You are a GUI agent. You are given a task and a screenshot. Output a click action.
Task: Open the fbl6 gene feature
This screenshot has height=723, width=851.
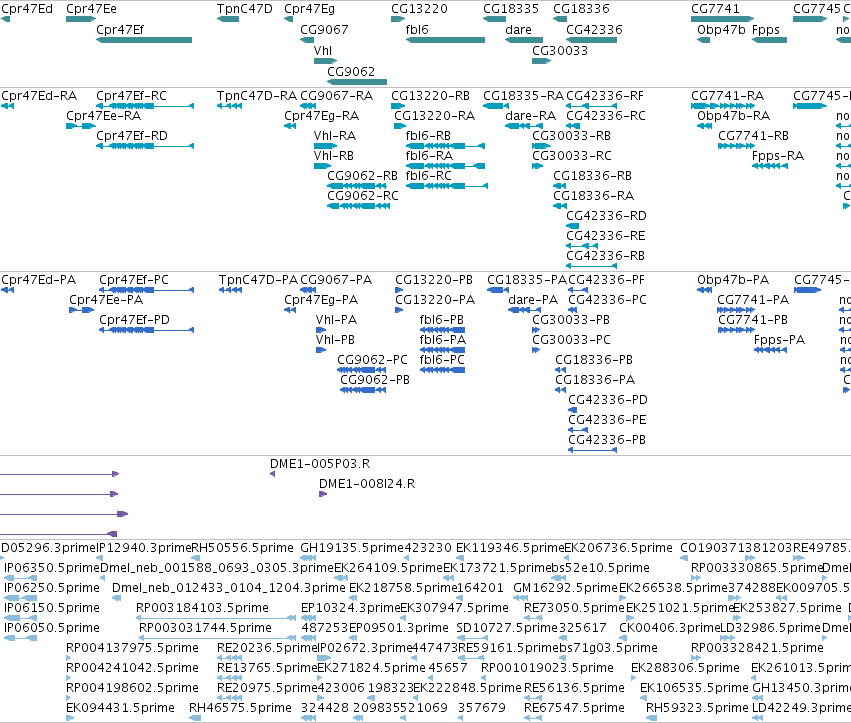(445, 40)
